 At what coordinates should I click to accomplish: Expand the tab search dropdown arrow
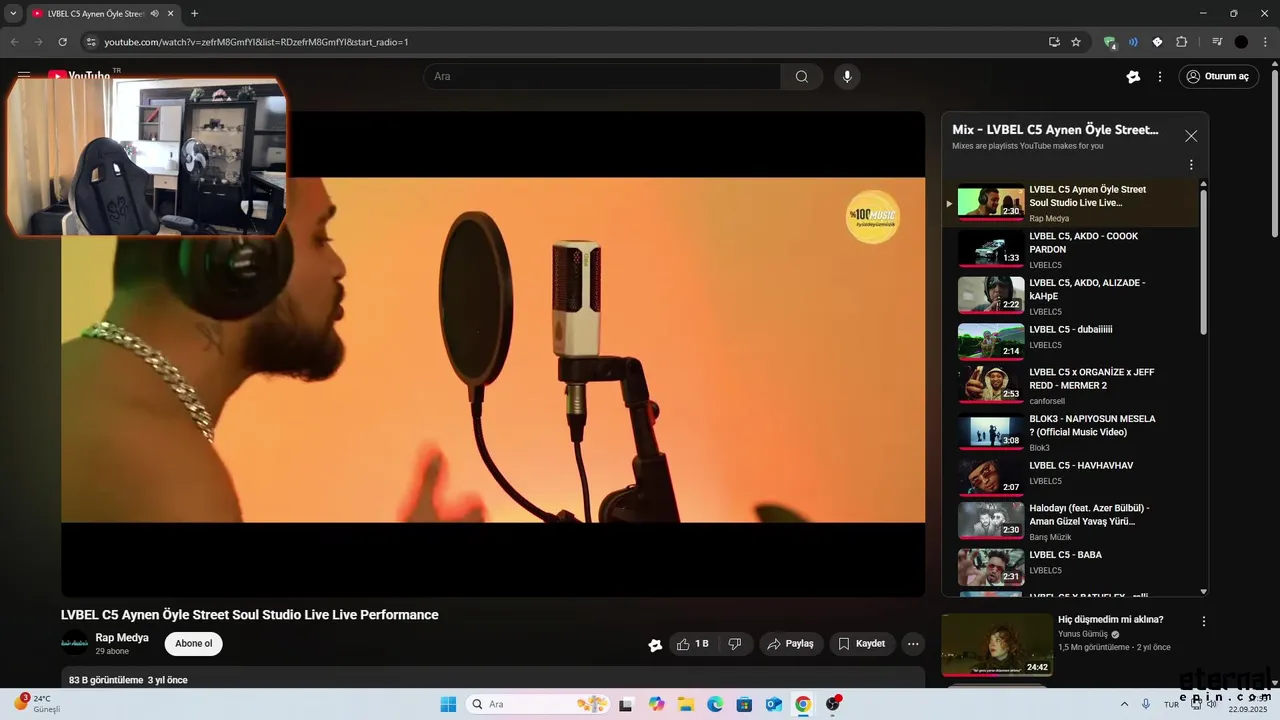tap(13, 14)
